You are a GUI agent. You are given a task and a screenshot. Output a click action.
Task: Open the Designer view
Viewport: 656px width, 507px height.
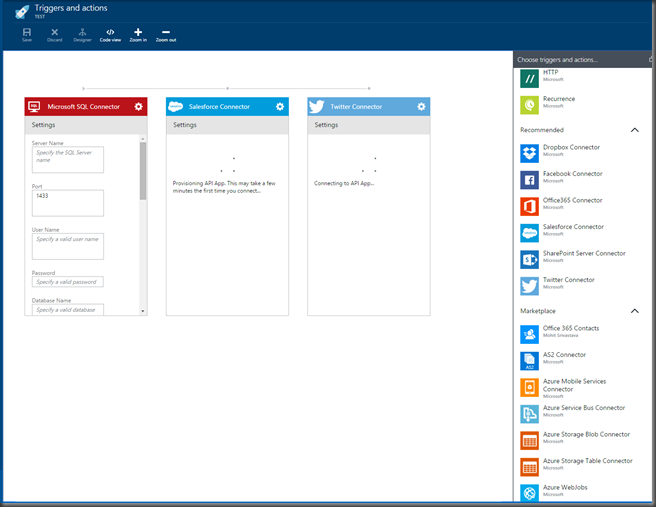click(x=82, y=34)
